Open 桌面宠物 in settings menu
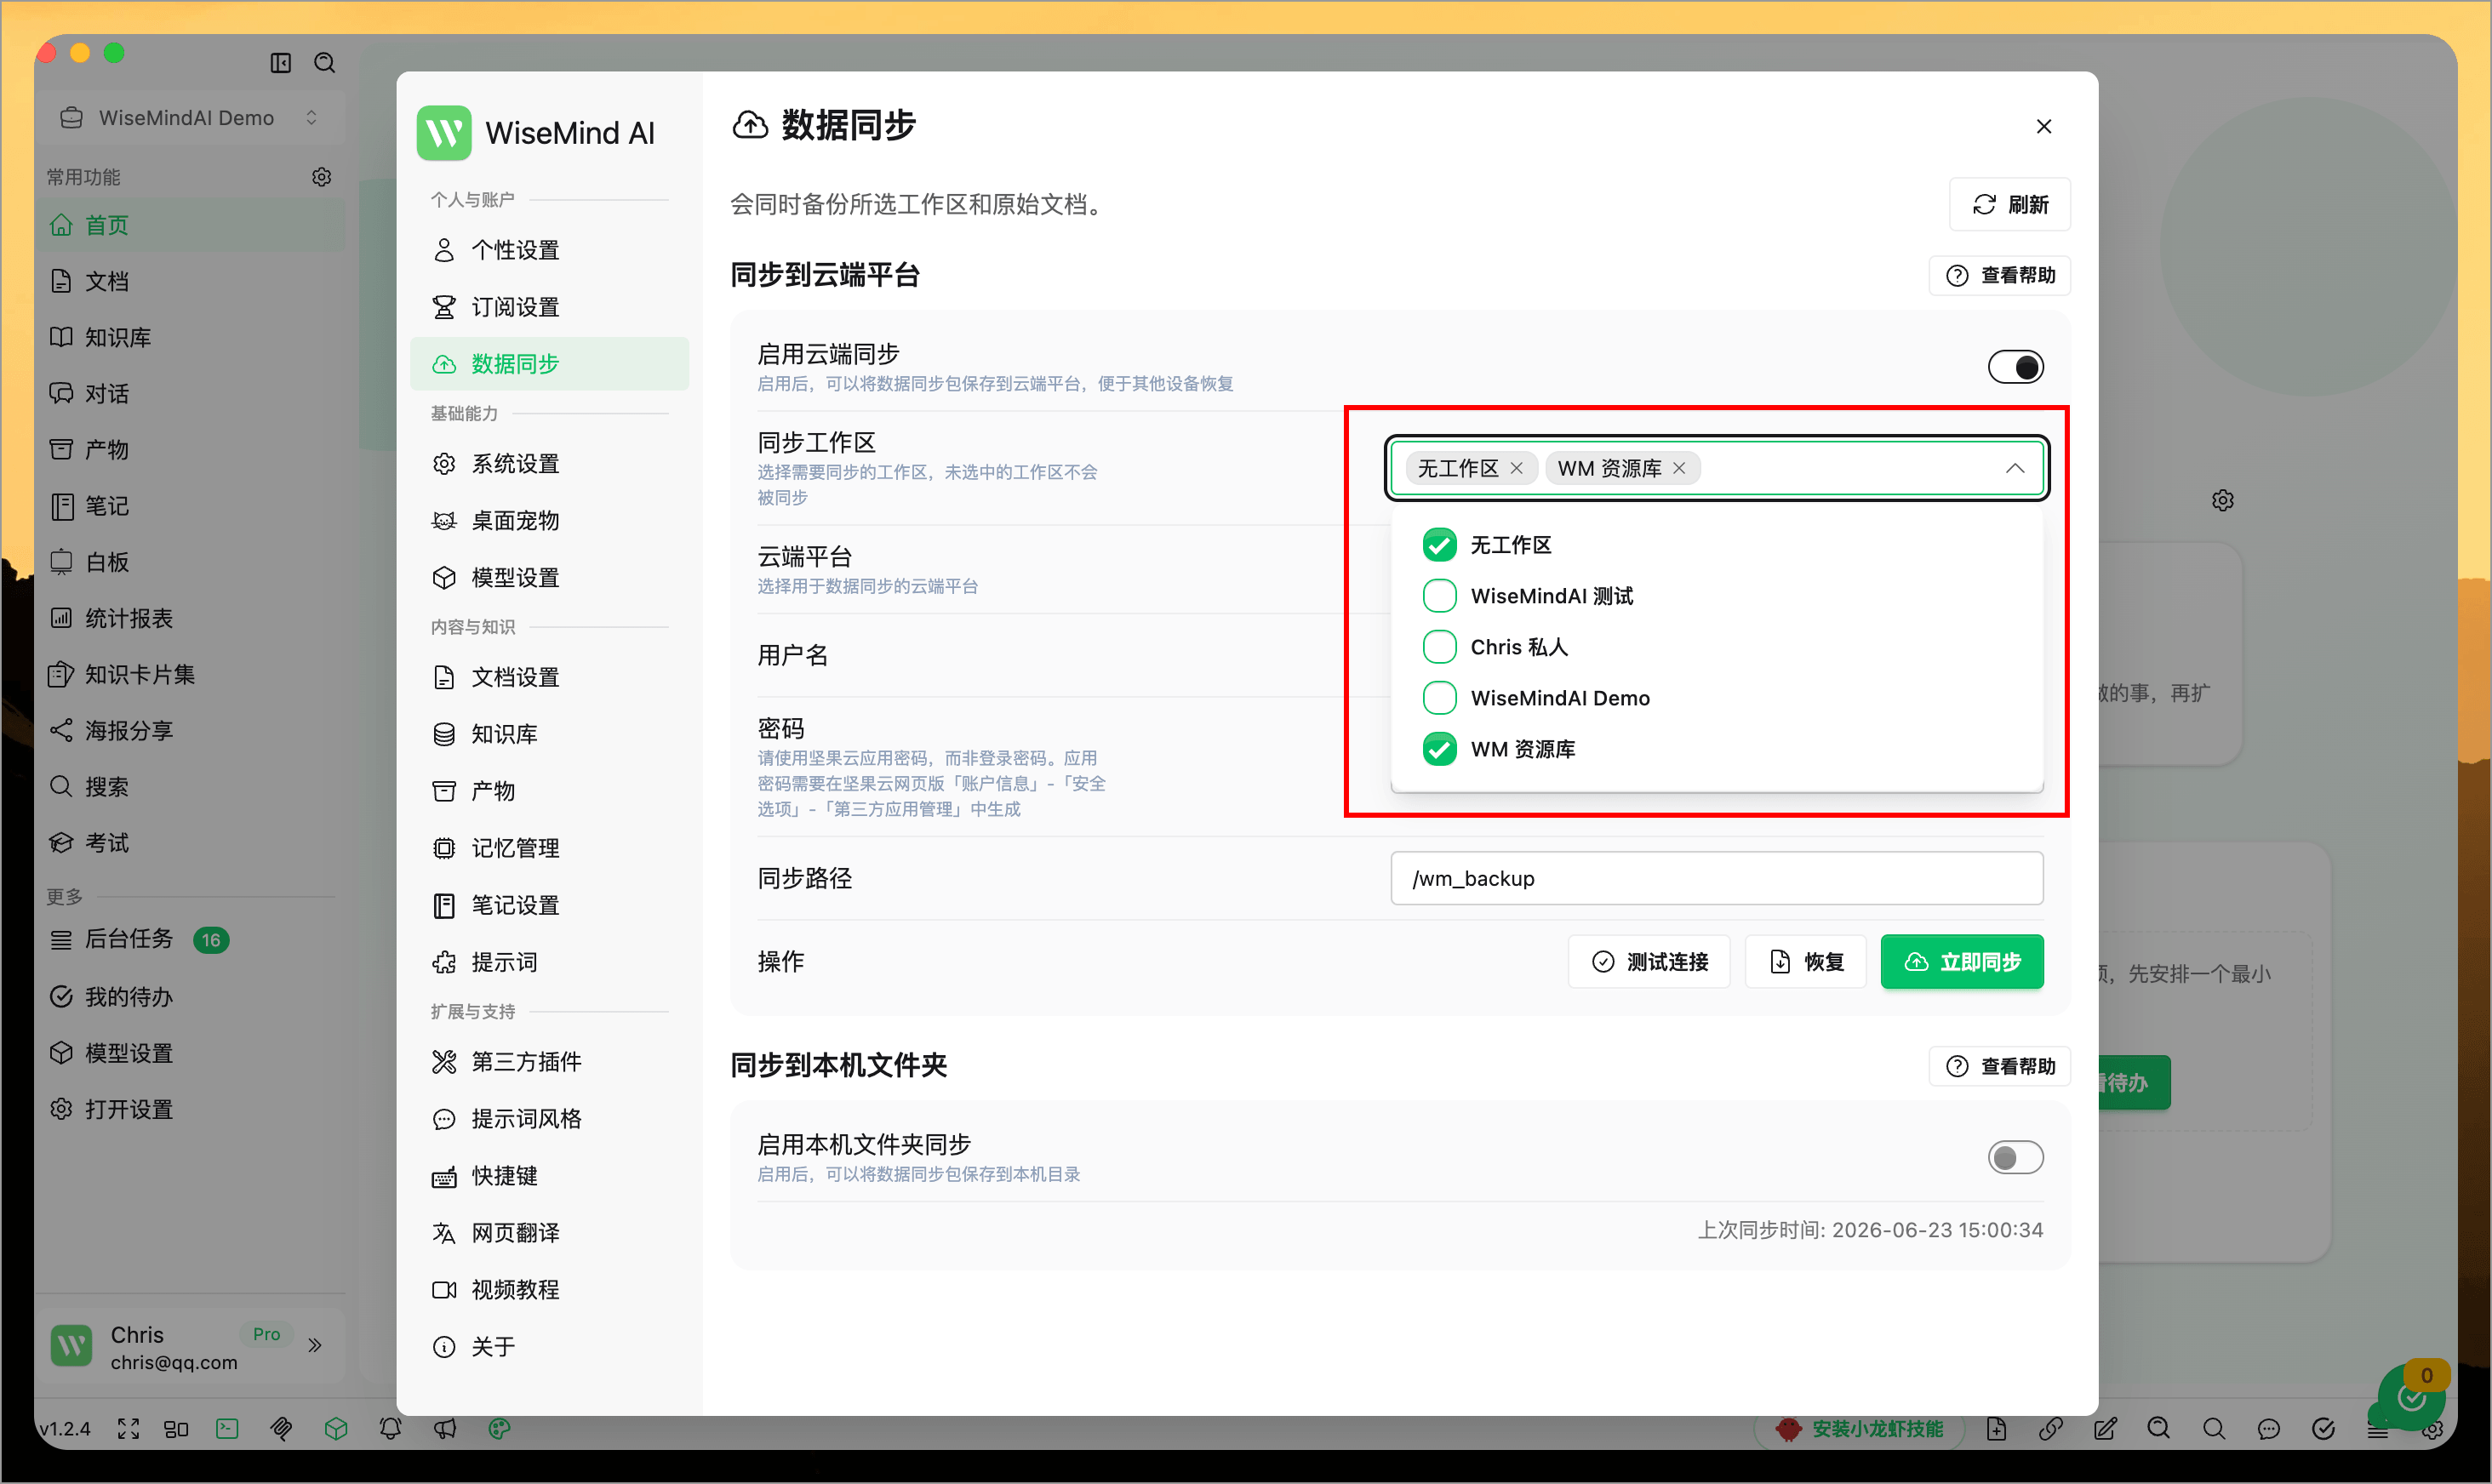The height and width of the screenshot is (1484, 2492). click(549, 521)
